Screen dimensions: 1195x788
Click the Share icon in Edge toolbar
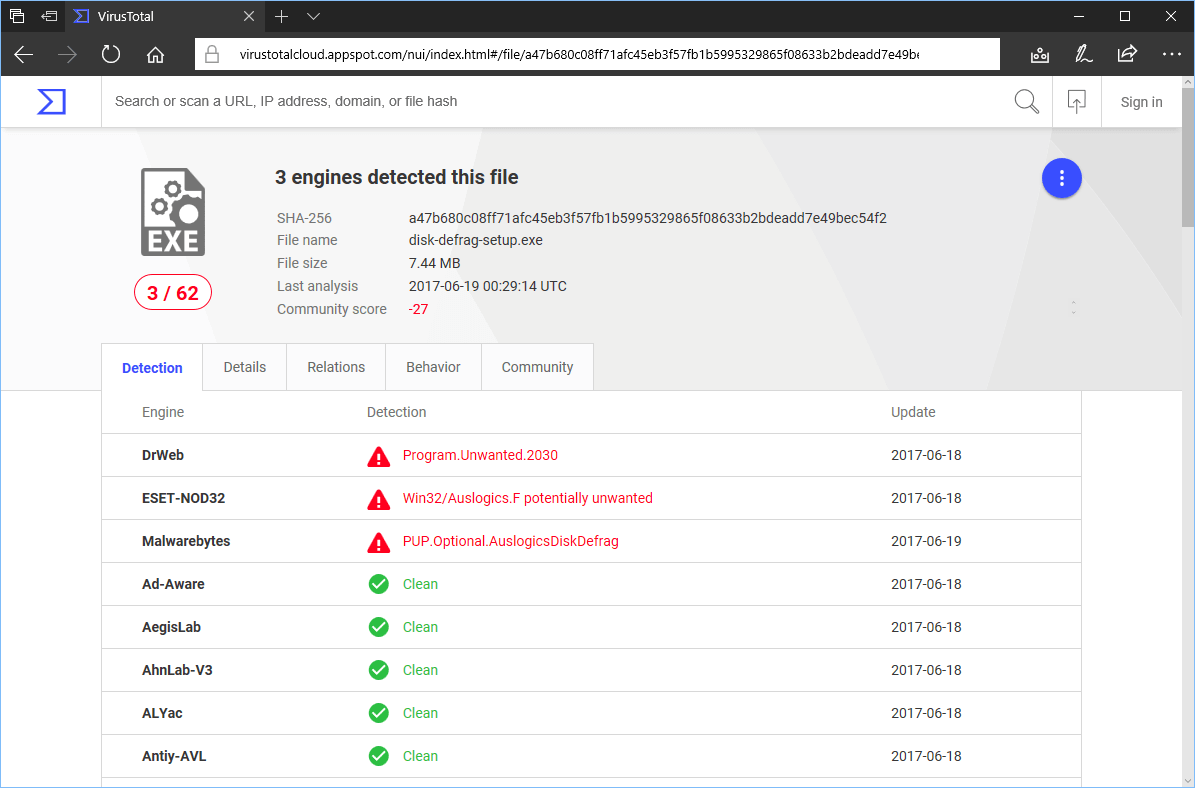(x=1127, y=54)
